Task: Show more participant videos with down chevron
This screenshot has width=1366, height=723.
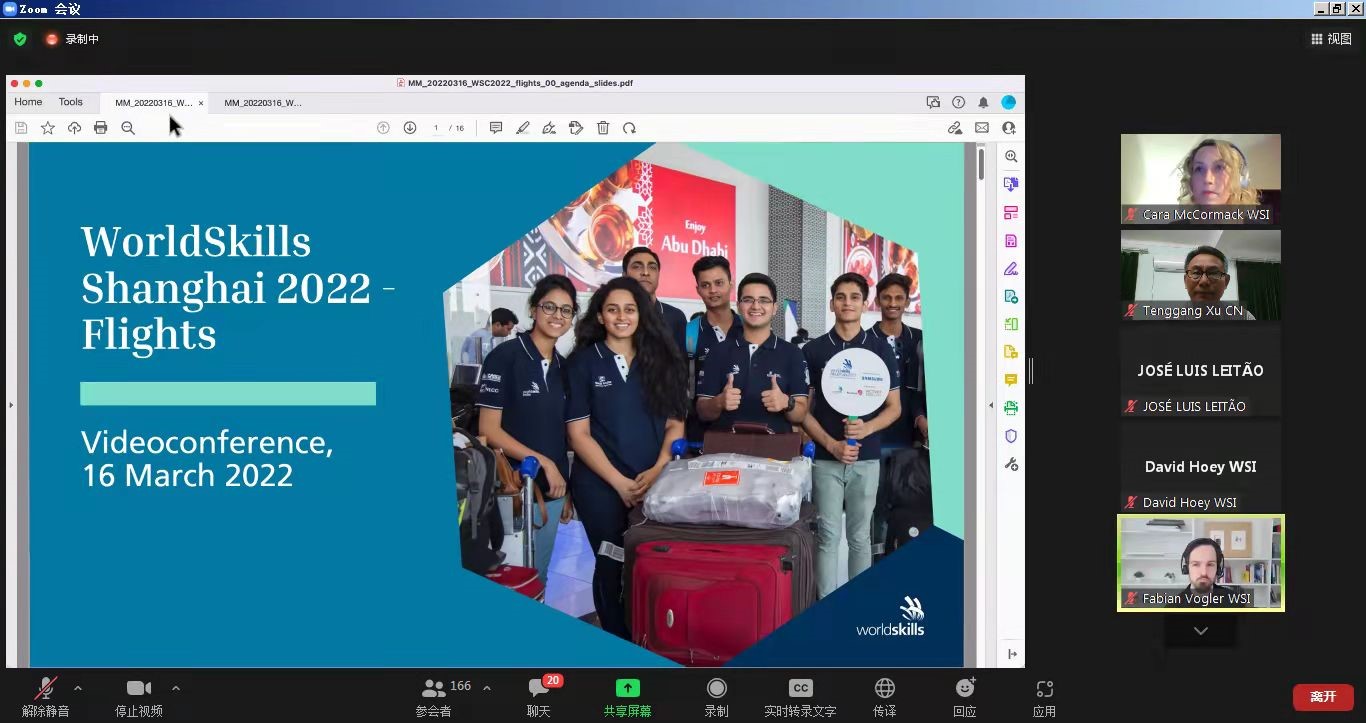Action: (x=1200, y=631)
